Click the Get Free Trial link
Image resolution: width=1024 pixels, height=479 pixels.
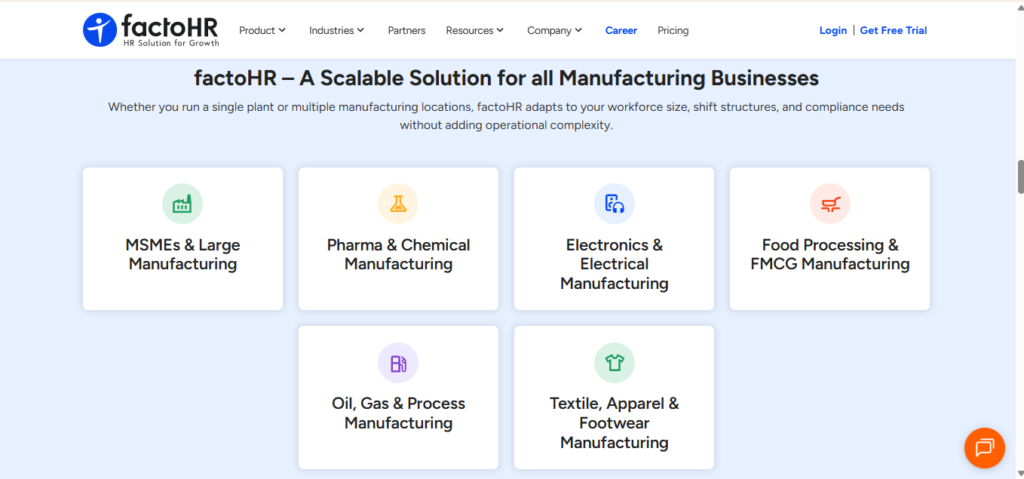[x=893, y=30]
